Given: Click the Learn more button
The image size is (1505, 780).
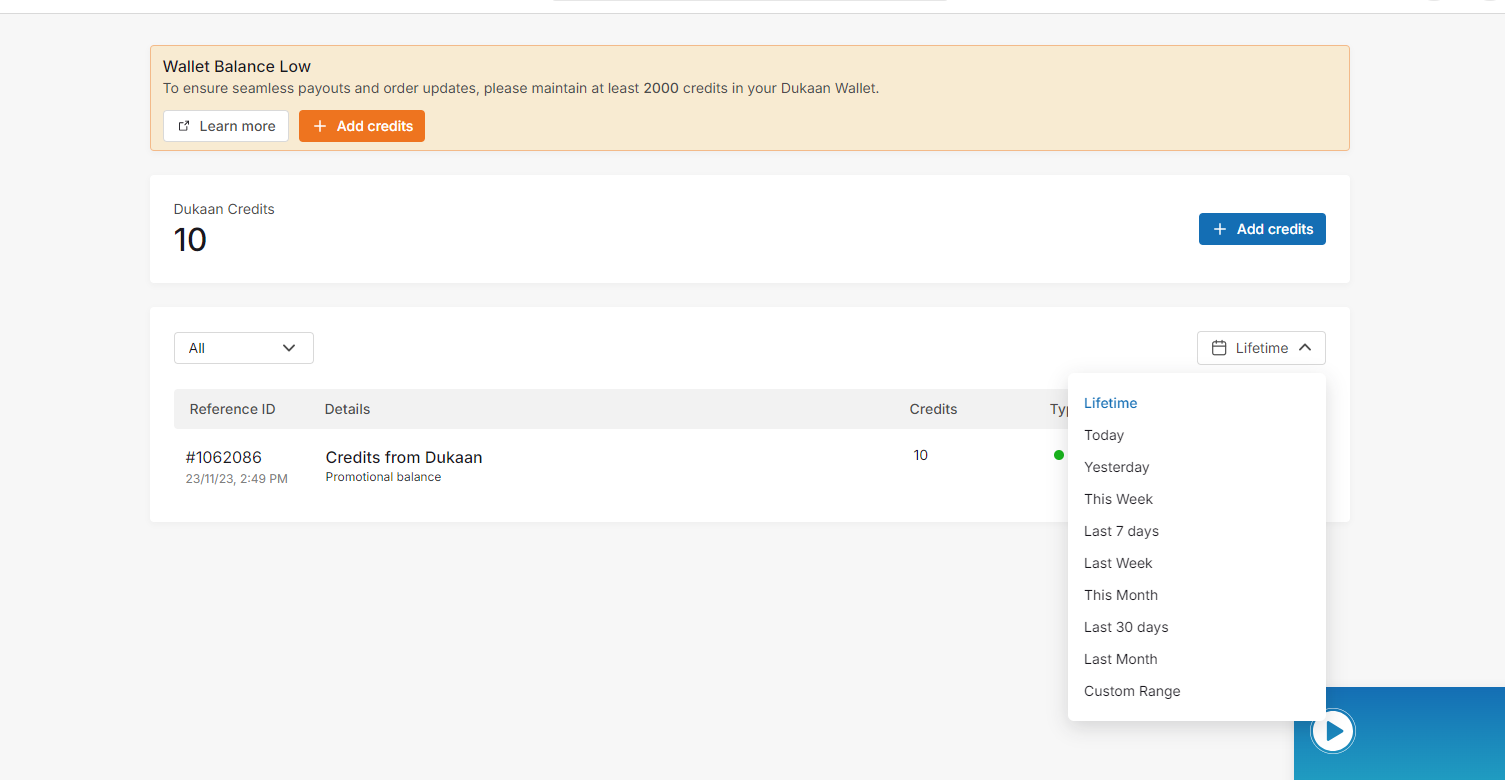Looking at the screenshot, I should pyautogui.click(x=226, y=126).
